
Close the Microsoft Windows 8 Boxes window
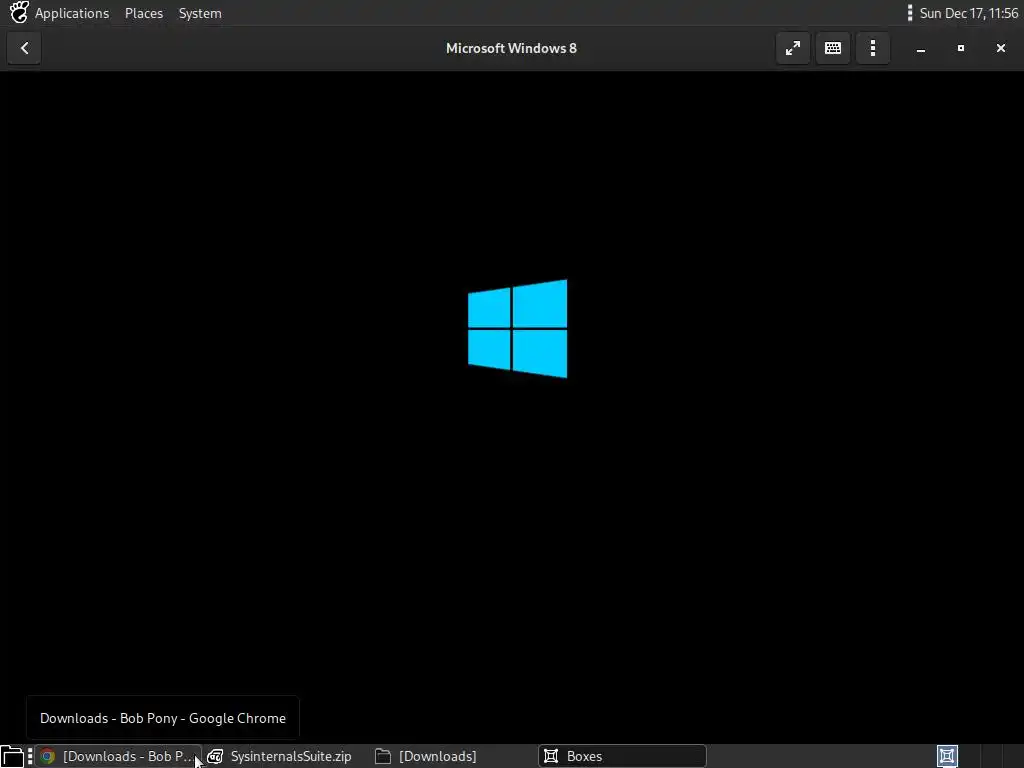click(x=1000, y=48)
